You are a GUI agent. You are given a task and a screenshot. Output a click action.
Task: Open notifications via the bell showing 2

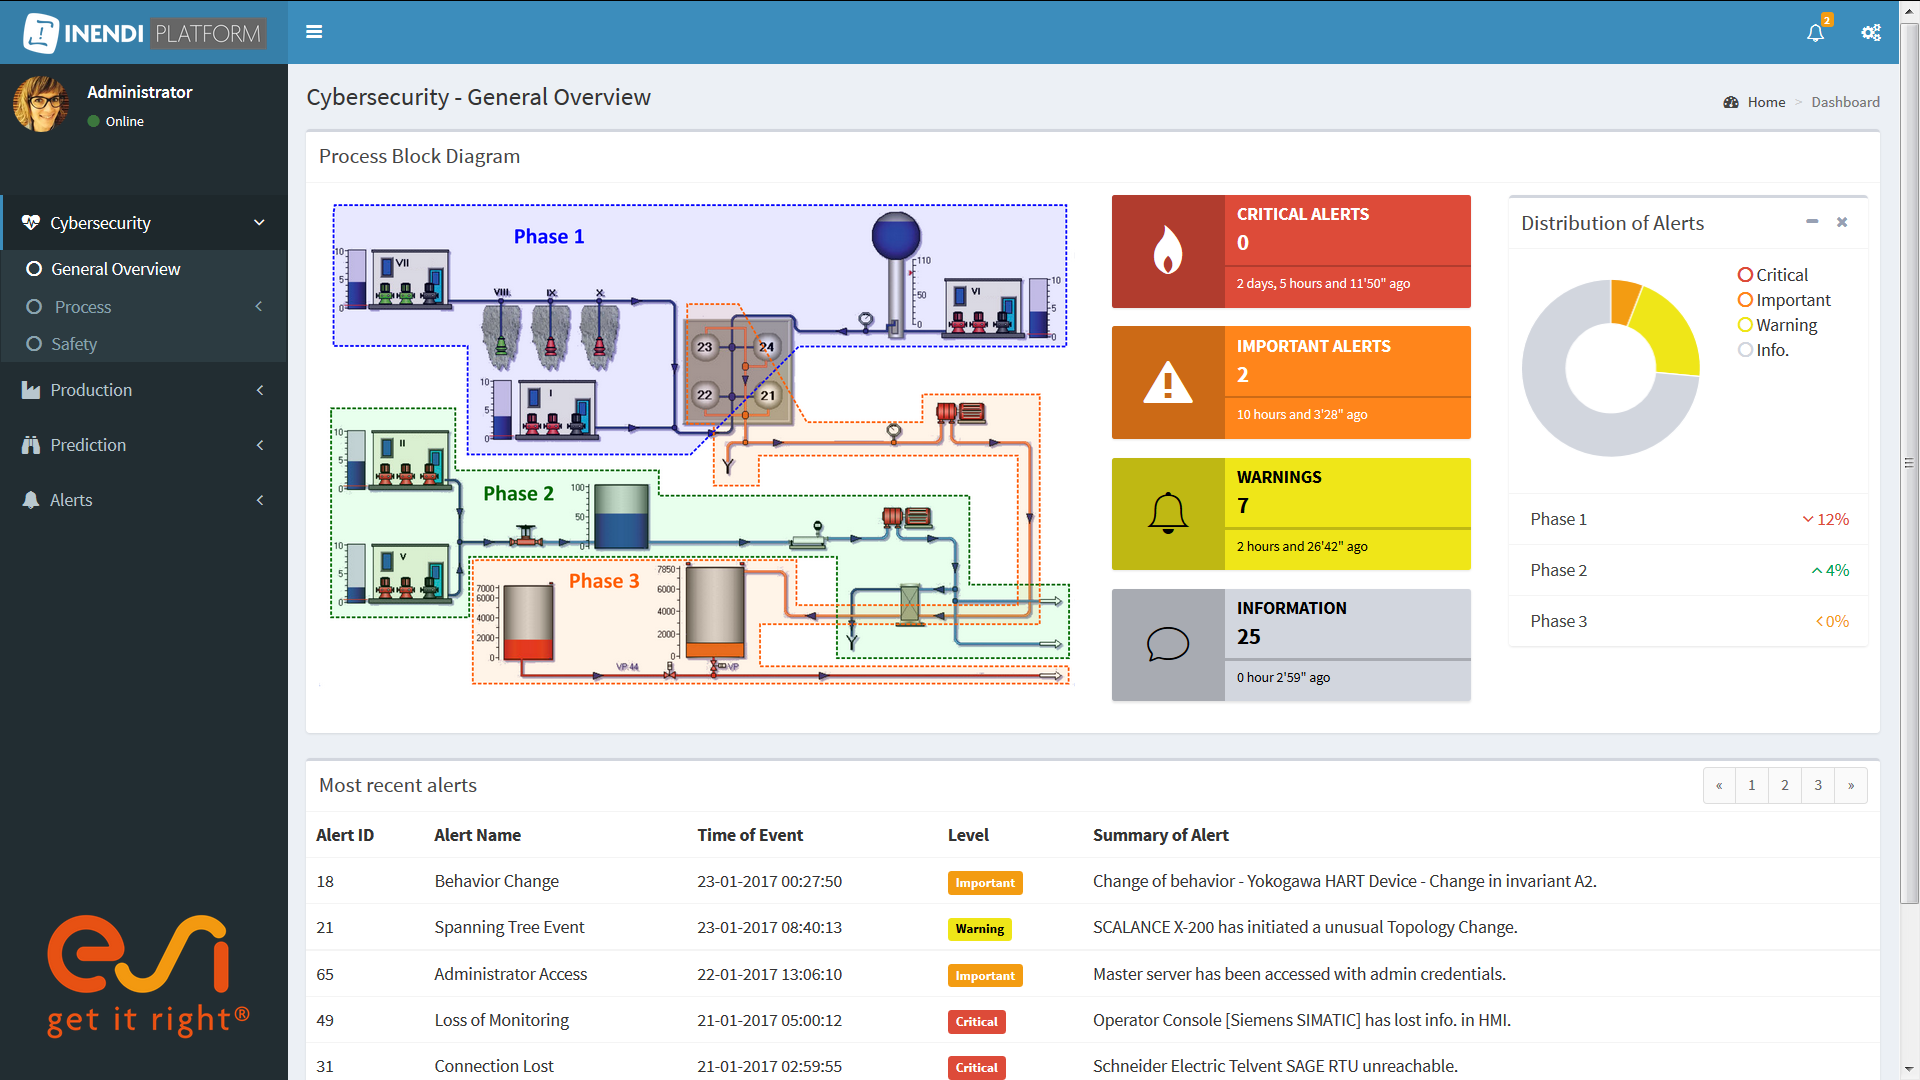point(1815,32)
